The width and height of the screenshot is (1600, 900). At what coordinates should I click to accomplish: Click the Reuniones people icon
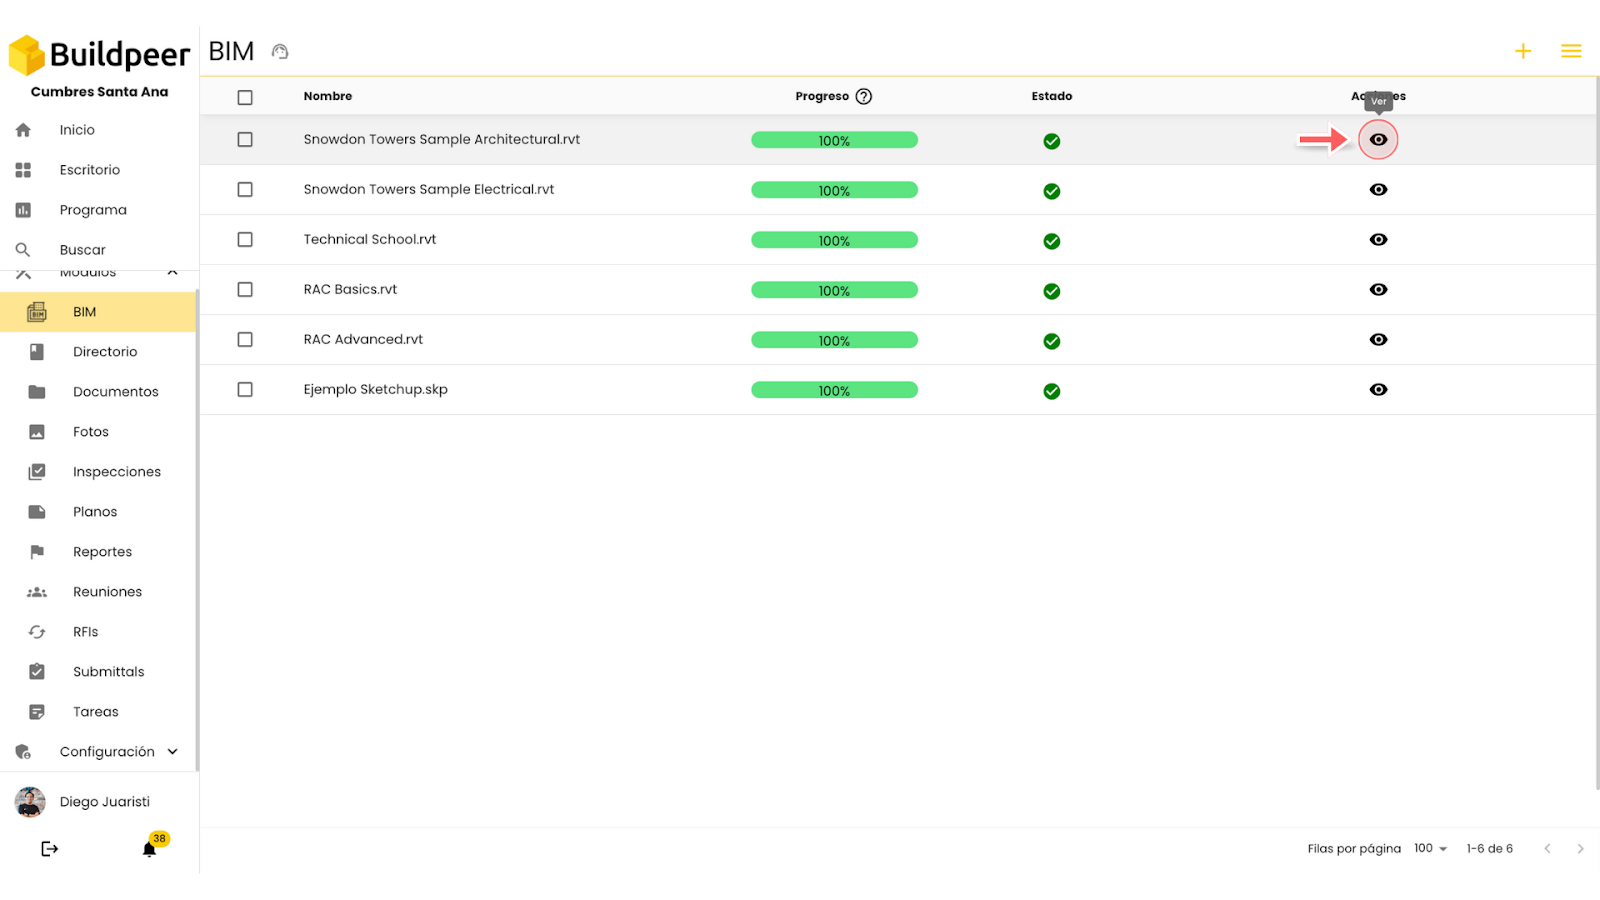click(x=37, y=592)
